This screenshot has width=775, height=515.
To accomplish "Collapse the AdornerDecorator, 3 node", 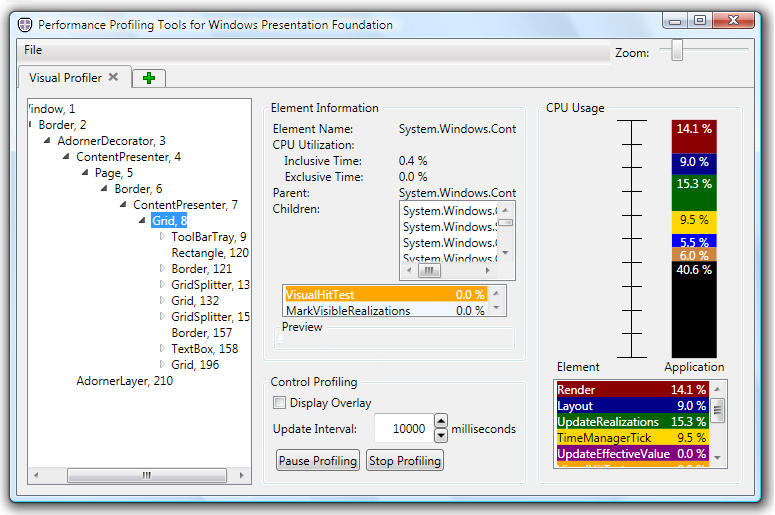I will pyautogui.click(x=47, y=141).
